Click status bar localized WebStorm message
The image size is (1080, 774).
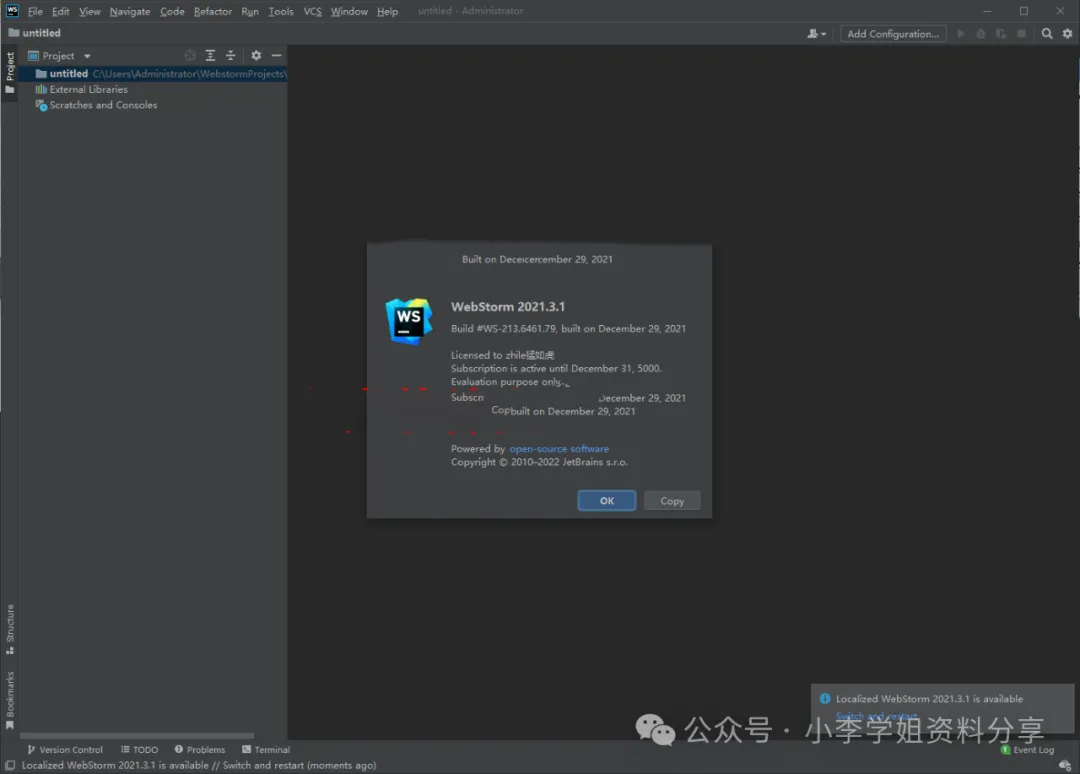click(199, 765)
